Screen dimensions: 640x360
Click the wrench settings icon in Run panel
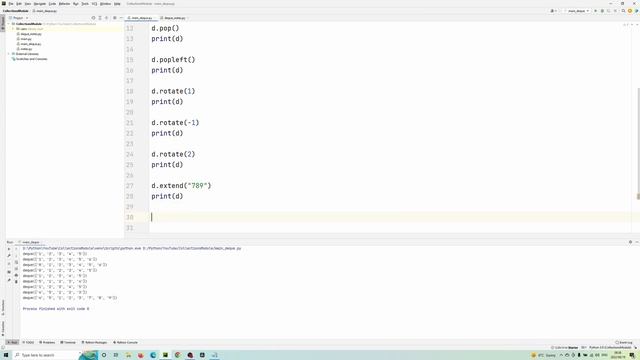coord(9,256)
